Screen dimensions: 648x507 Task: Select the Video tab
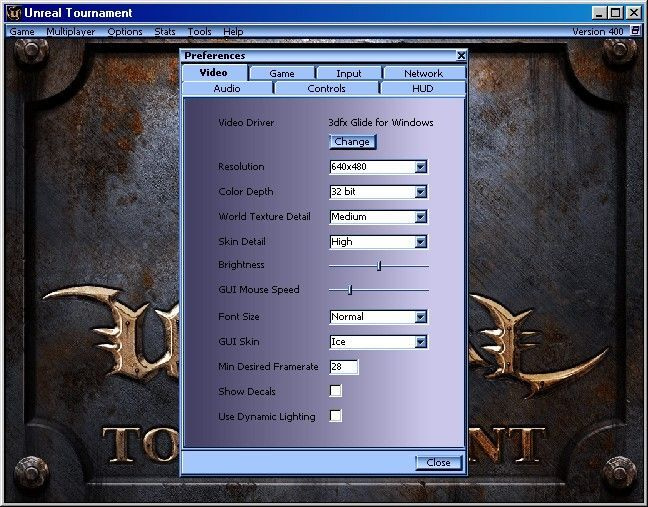214,73
